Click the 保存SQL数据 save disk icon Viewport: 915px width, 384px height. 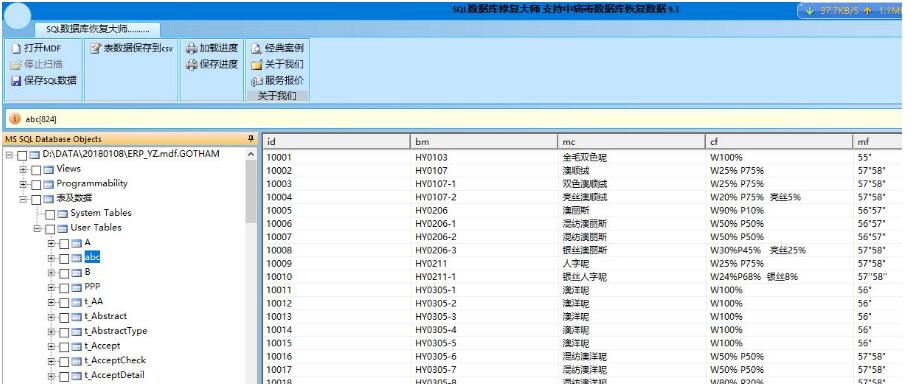(x=16, y=81)
